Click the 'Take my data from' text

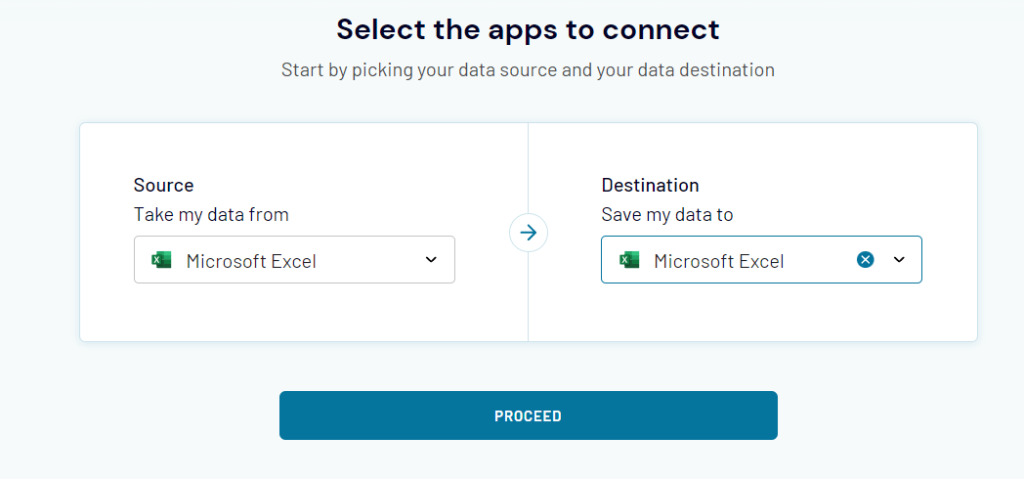click(x=211, y=214)
